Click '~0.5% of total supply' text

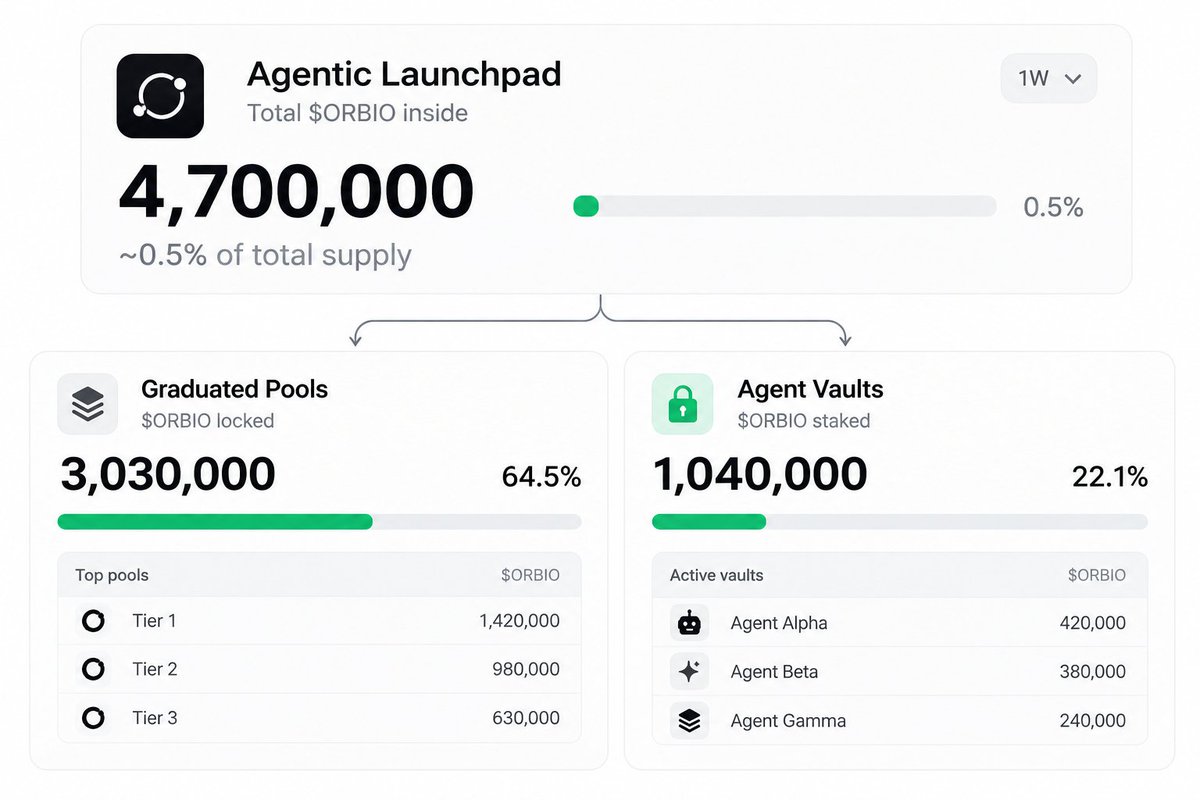(265, 255)
